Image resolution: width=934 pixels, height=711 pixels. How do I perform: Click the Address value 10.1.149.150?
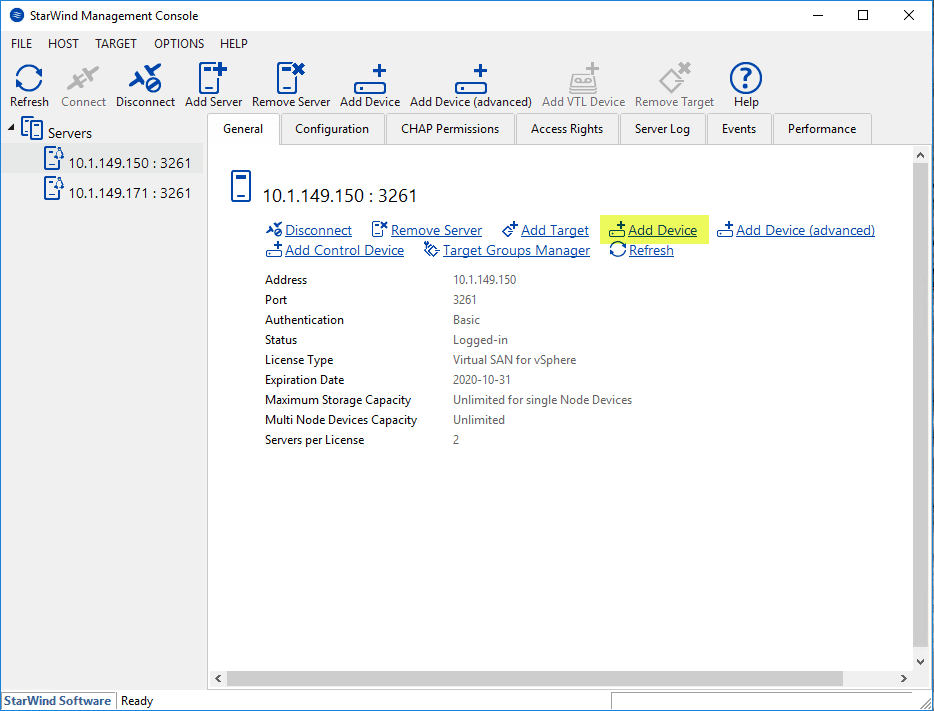[x=484, y=280]
